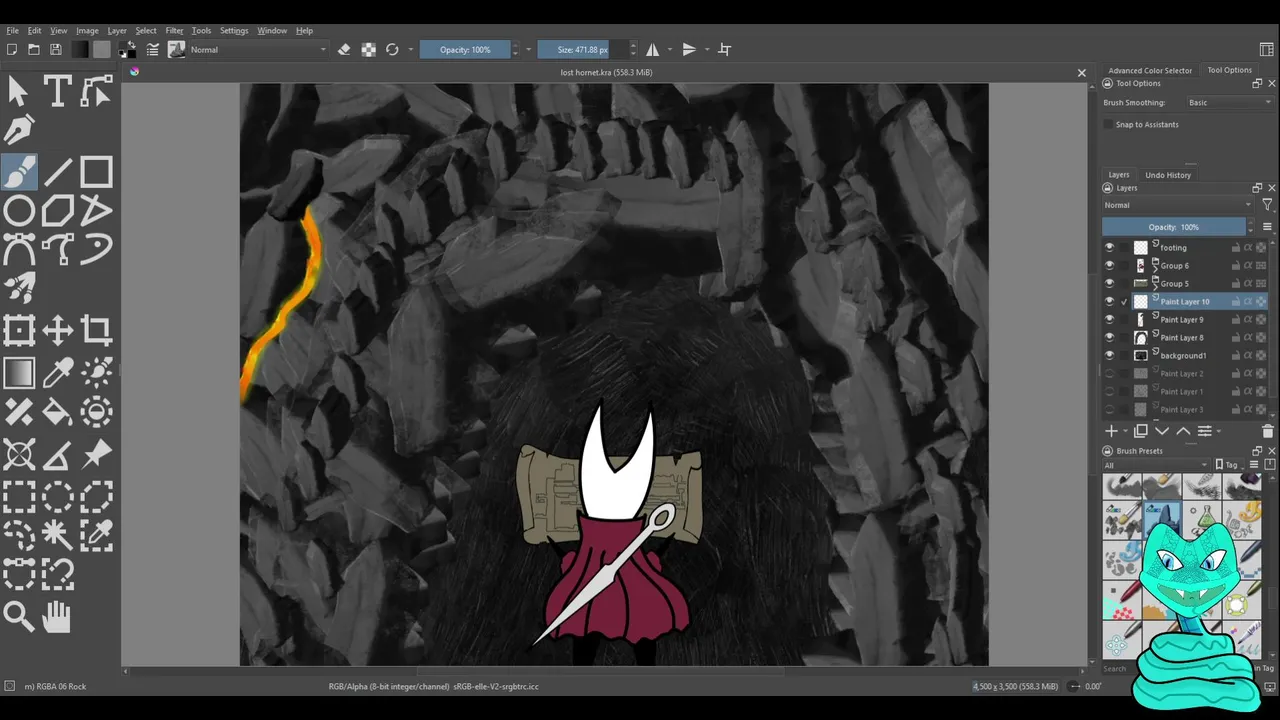Open layer properties dropdown arrow
The height and width of the screenshot is (720, 1280).
1219,431
